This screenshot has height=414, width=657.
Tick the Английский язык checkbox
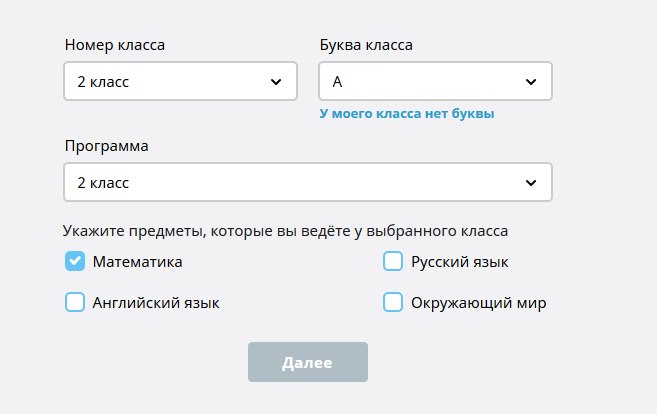pyautogui.click(x=74, y=302)
